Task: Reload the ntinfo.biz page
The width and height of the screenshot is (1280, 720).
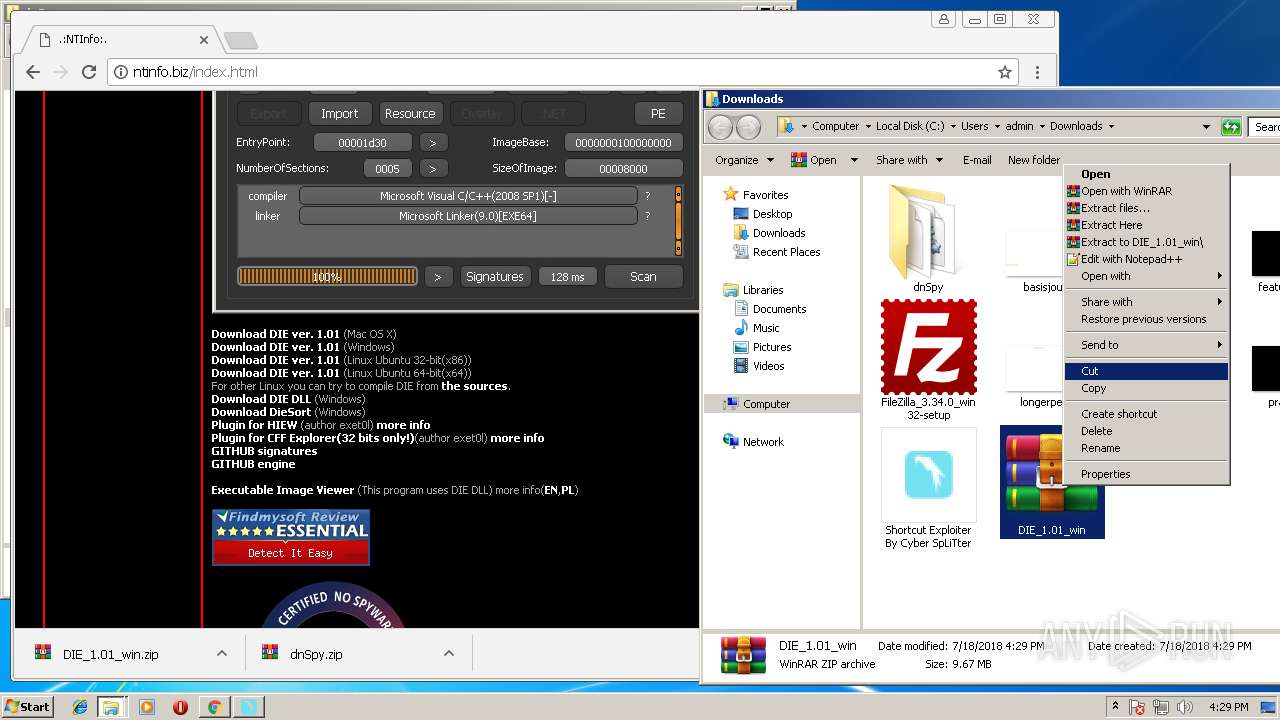Action: tap(88, 72)
